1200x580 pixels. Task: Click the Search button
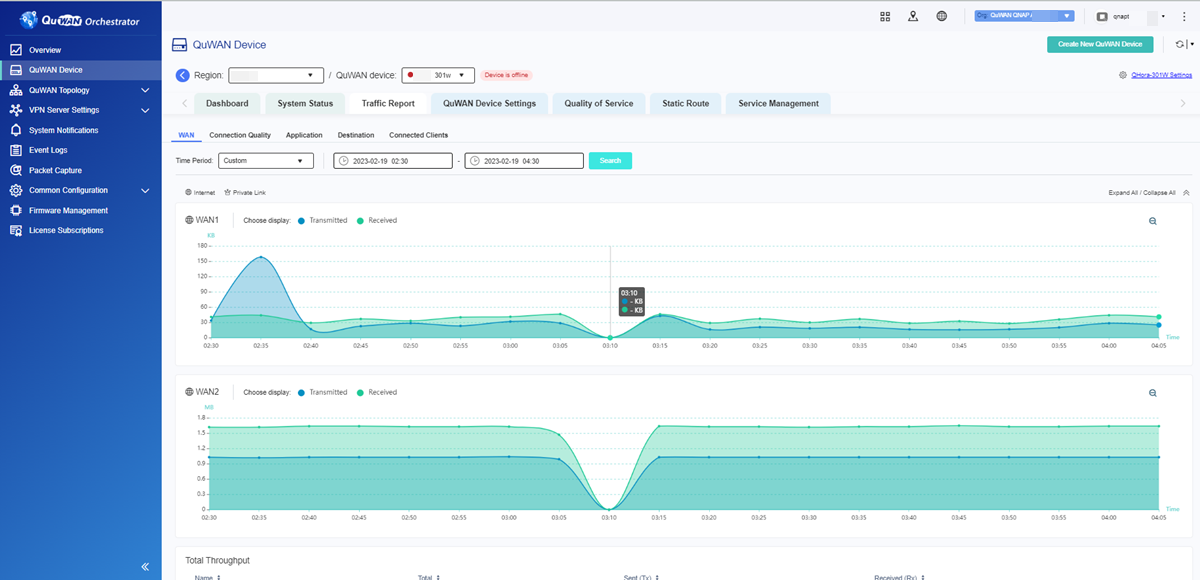pyautogui.click(x=610, y=160)
